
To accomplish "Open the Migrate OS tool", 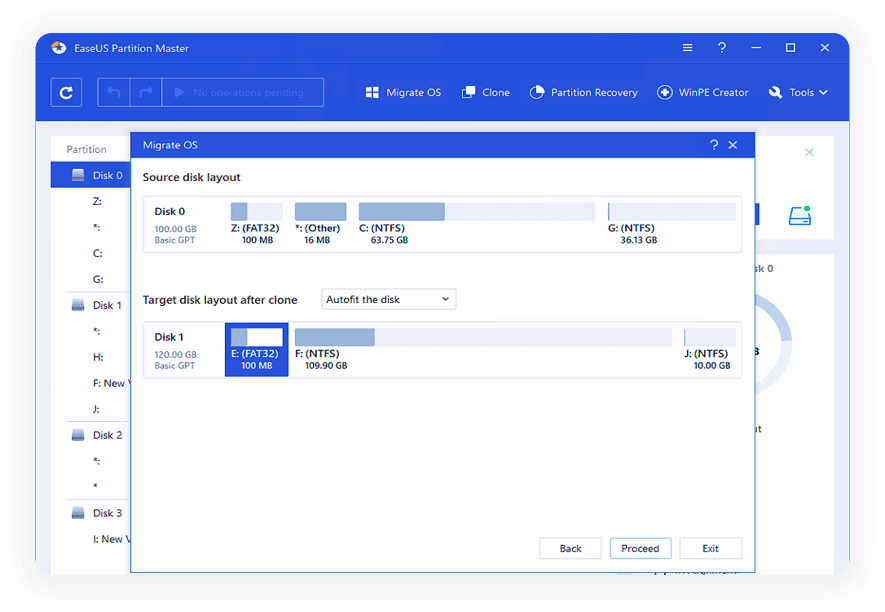I will 404,93.
